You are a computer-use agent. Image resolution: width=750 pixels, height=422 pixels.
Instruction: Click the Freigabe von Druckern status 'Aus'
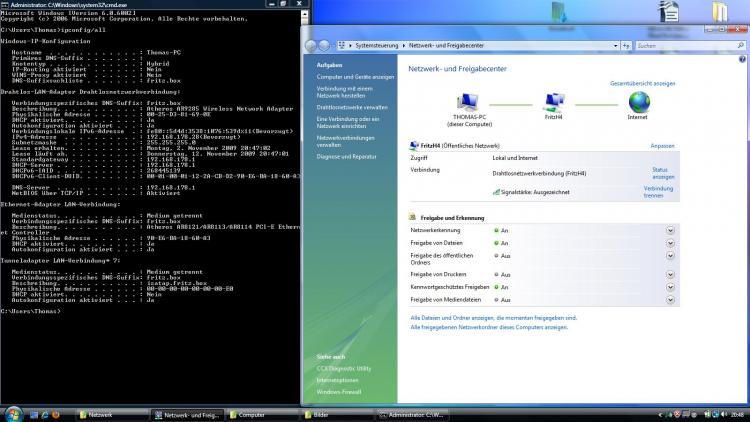[506, 275]
